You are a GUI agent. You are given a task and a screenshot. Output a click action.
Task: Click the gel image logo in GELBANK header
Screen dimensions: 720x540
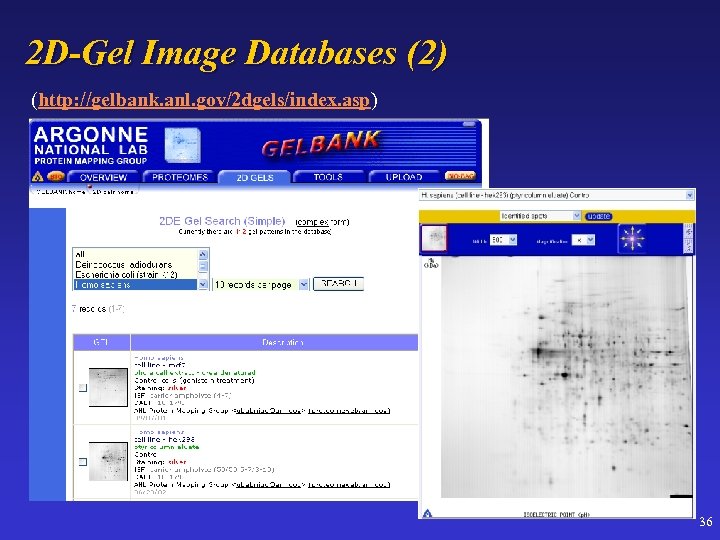(x=182, y=145)
